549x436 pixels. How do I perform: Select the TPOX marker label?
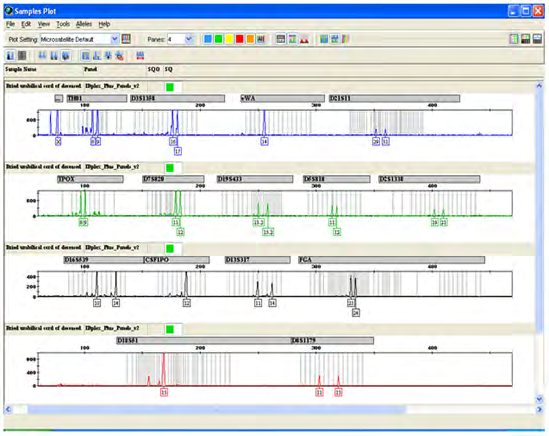point(90,179)
